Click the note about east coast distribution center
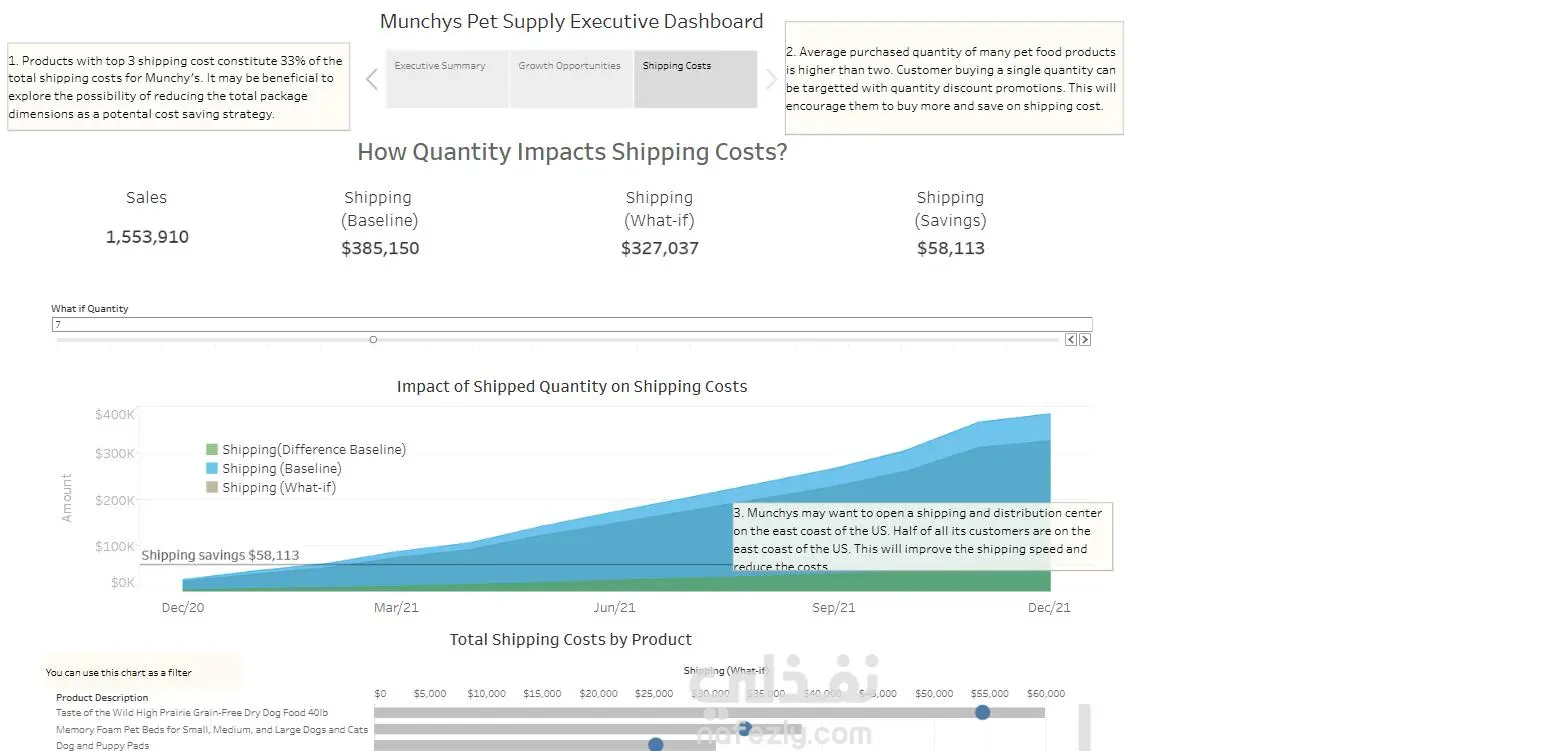Viewport: 1568px width, 751px height. pos(922,538)
